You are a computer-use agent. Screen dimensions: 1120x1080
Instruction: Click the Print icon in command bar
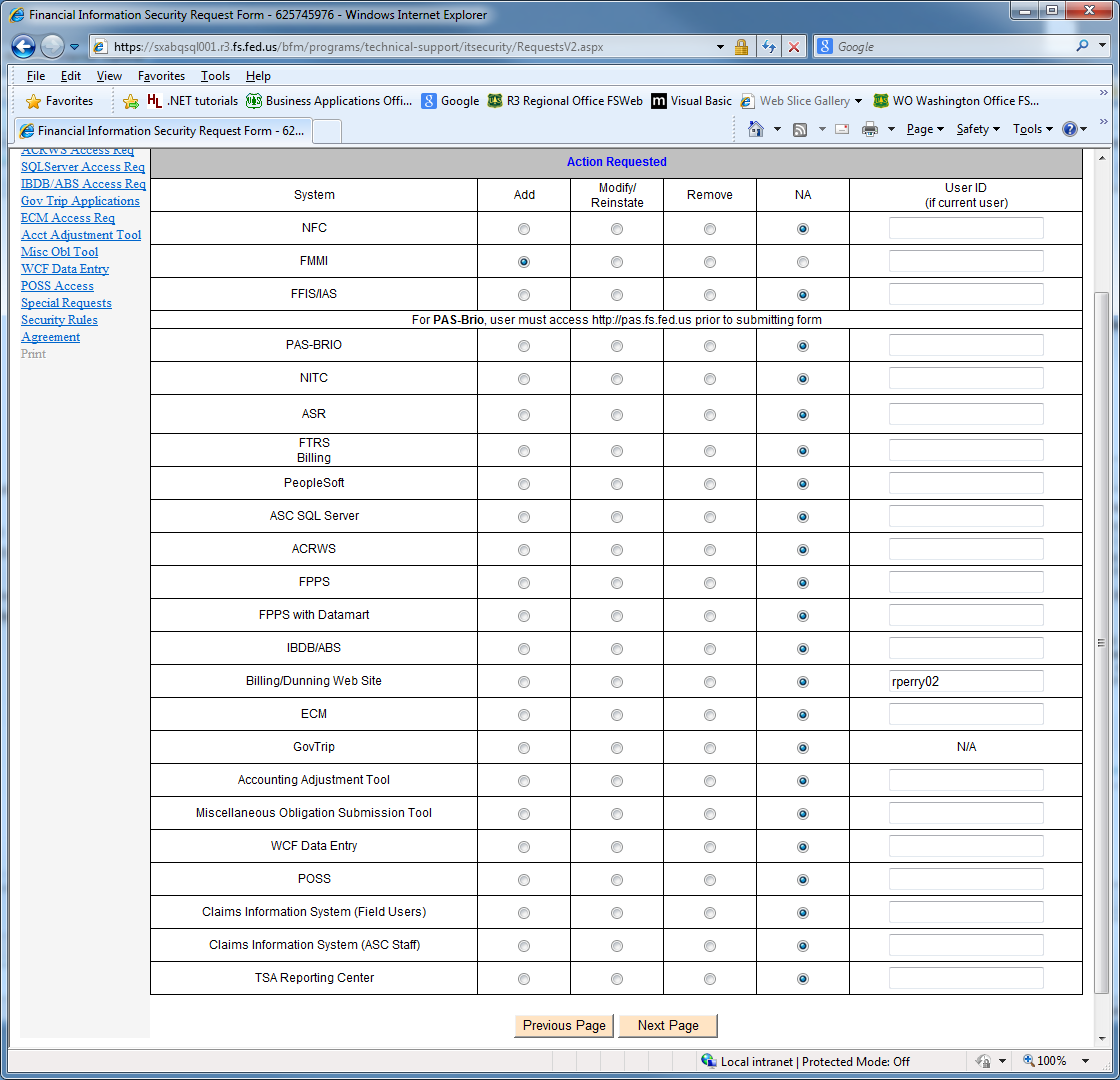(869, 129)
